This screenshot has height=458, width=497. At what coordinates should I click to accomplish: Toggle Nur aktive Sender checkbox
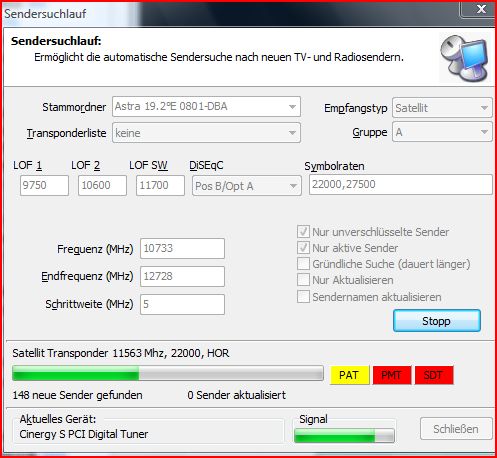click(303, 248)
